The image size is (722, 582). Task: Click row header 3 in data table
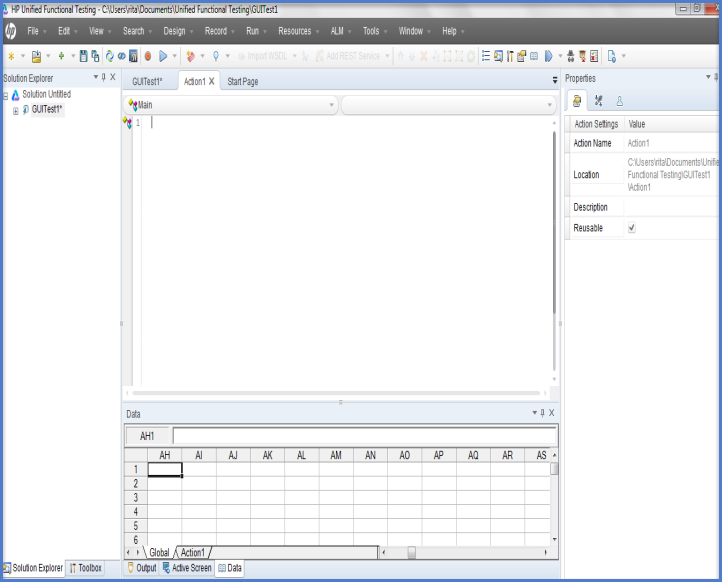coord(136,497)
